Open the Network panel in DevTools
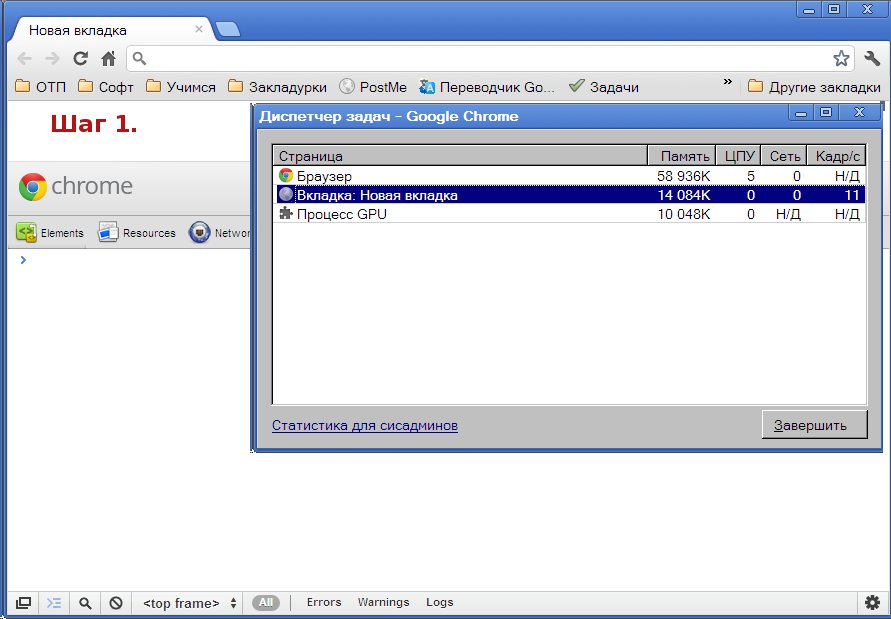 click(219, 232)
